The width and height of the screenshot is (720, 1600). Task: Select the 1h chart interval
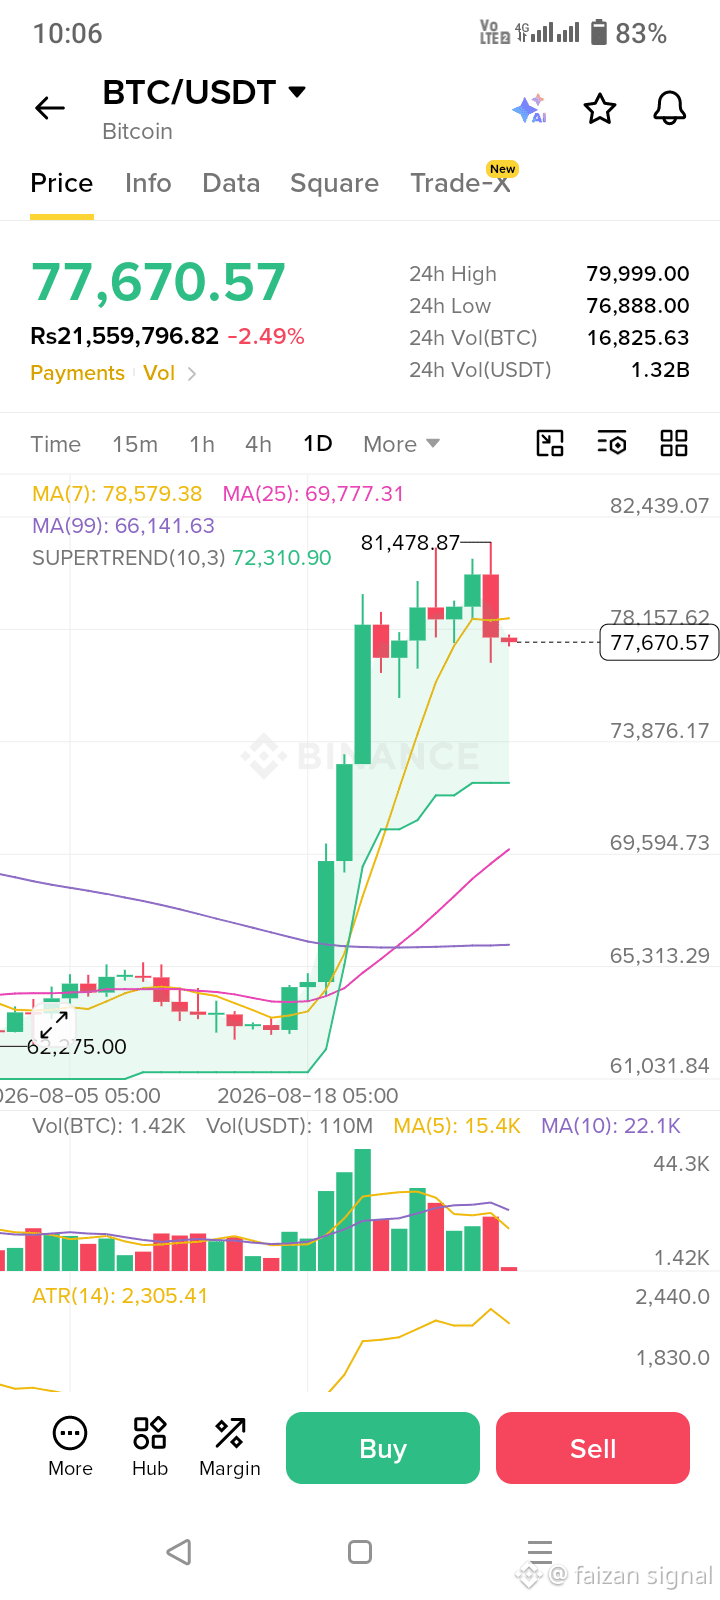click(x=202, y=444)
